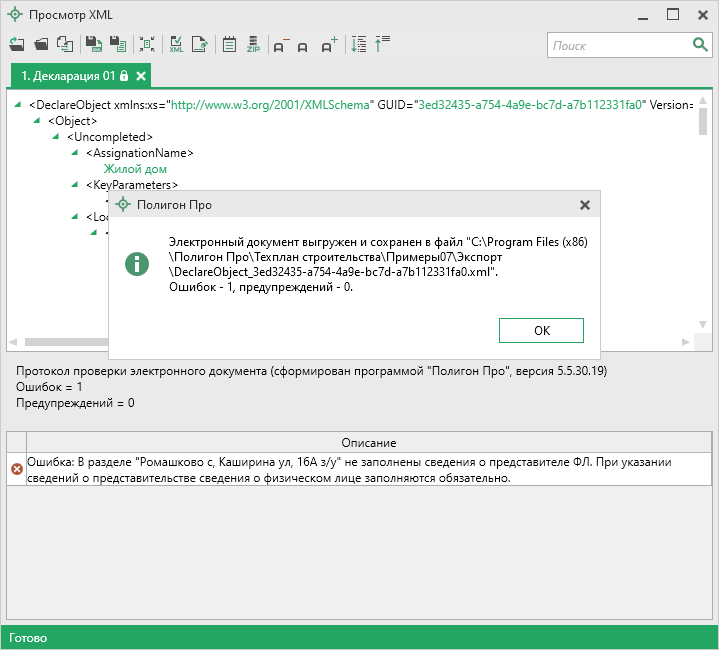Click the collapse all nodes icon
Viewport: 719px width, 650px height.
(x=382, y=45)
